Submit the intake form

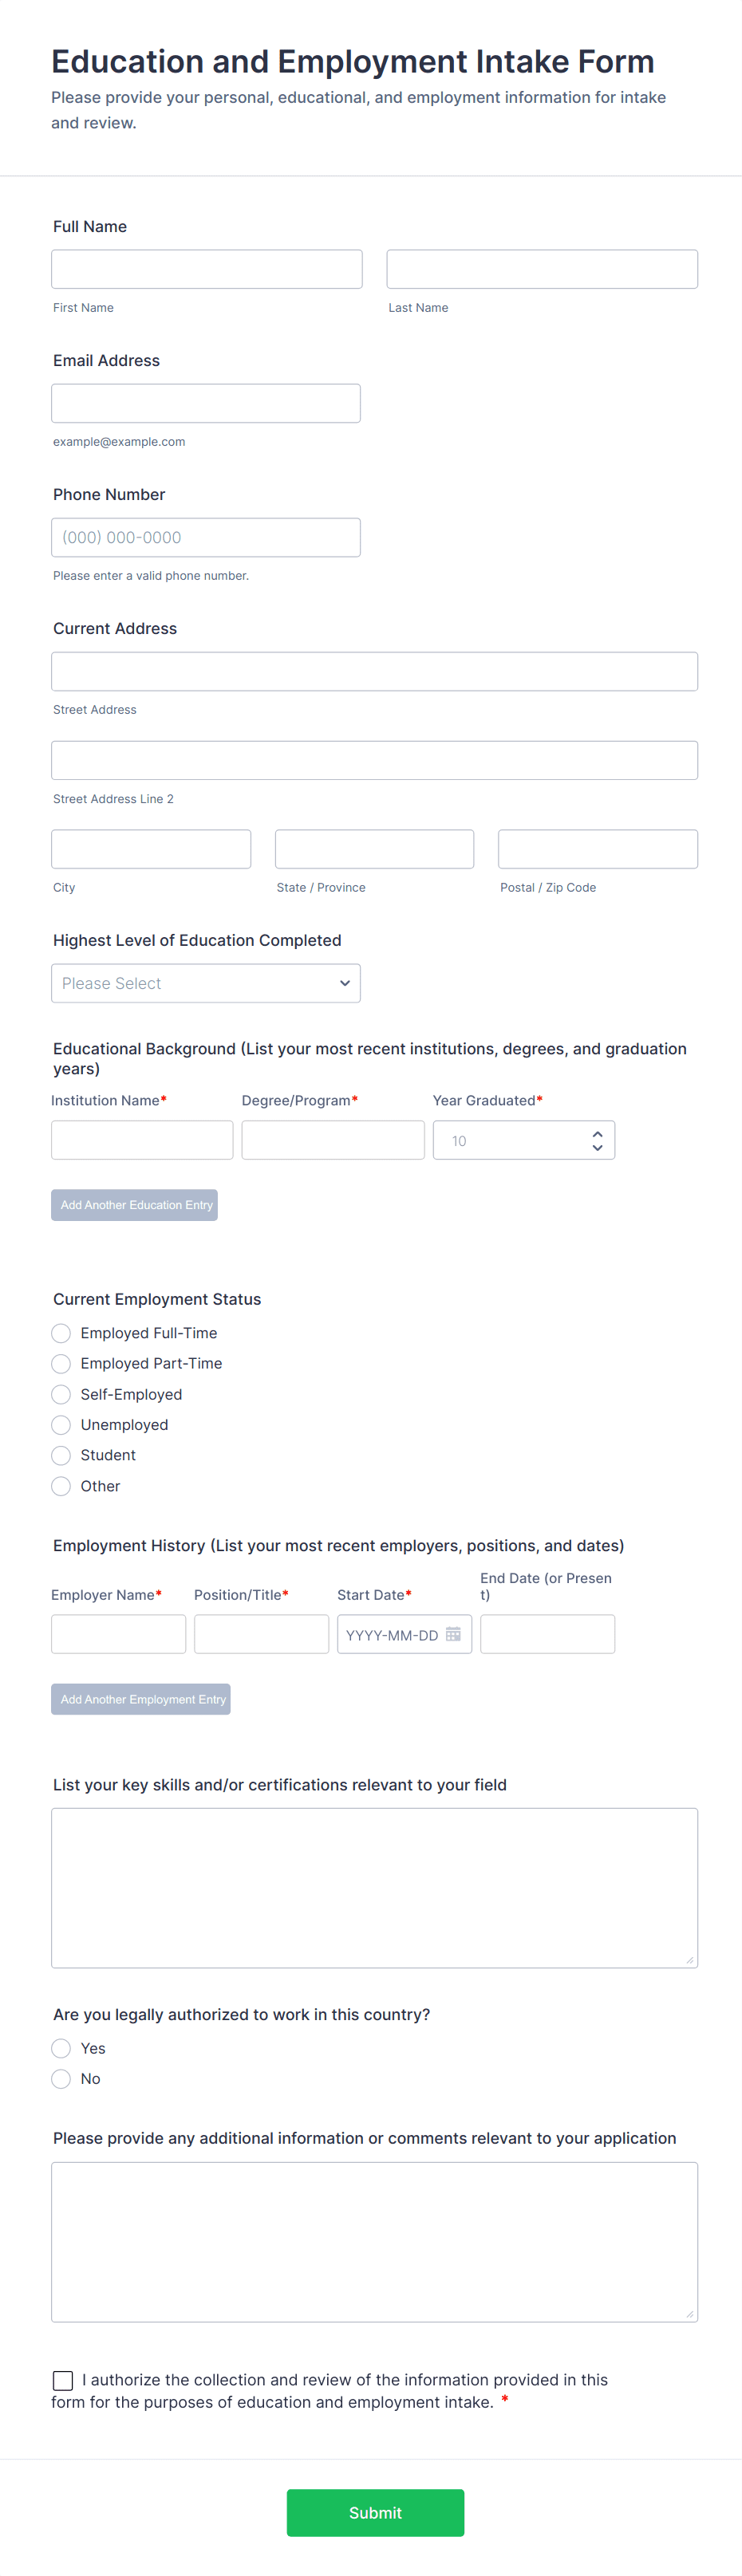[x=375, y=2512]
